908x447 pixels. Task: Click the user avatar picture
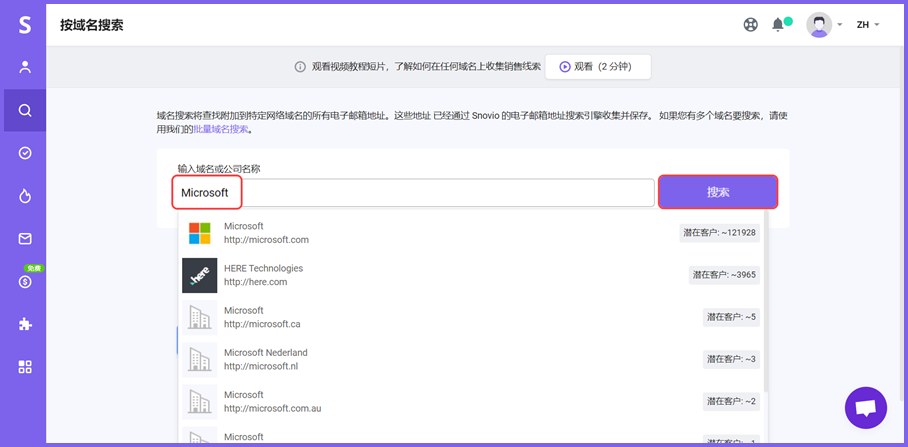point(819,25)
